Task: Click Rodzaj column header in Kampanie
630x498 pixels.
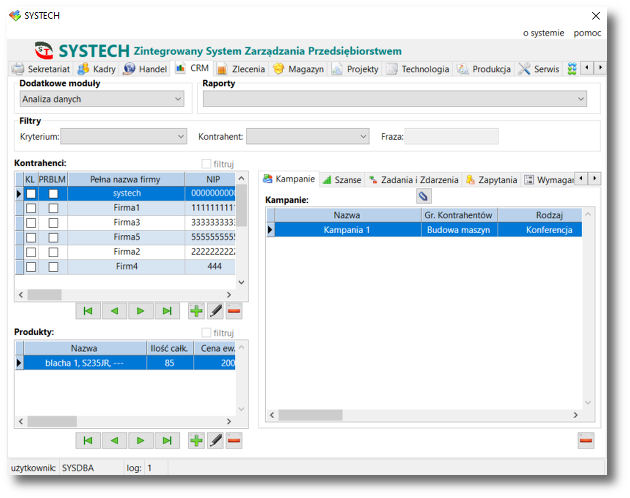Action: pos(540,215)
